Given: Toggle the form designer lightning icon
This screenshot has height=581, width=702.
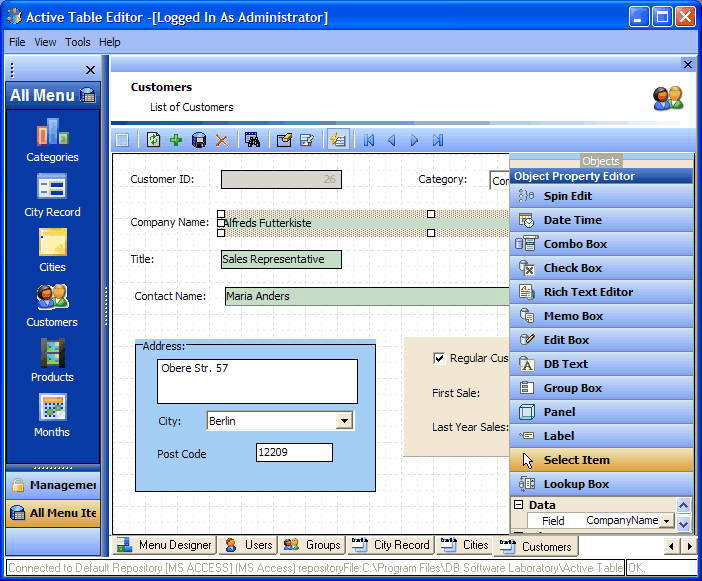Looking at the screenshot, I should [x=338, y=141].
